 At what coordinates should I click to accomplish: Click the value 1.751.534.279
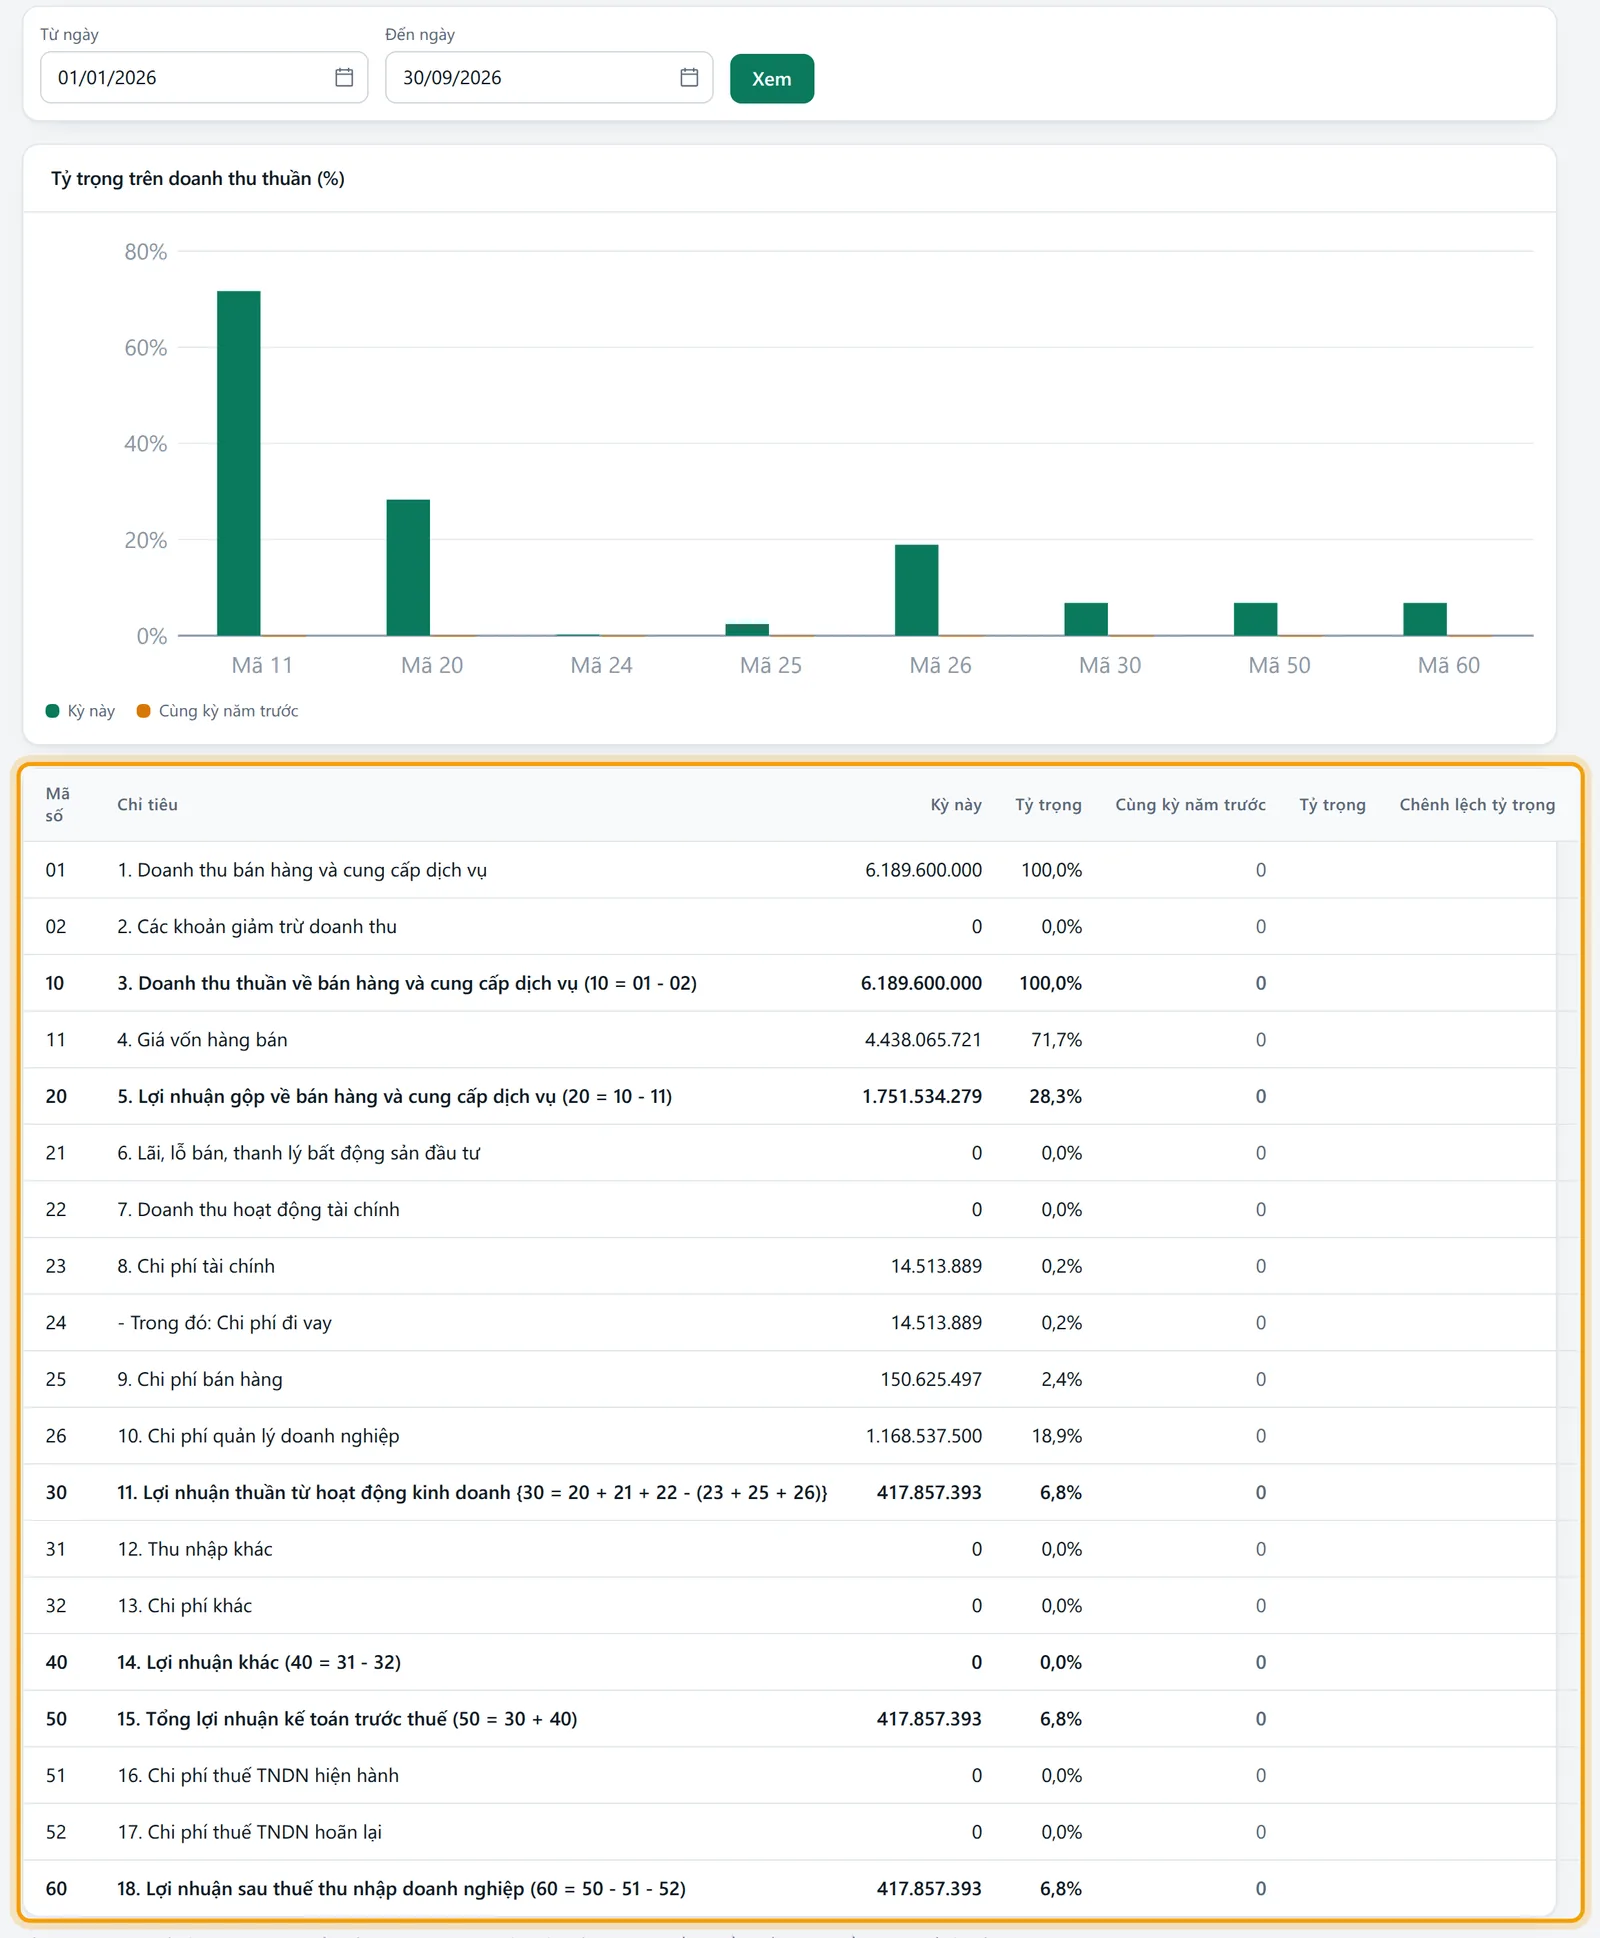(922, 1097)
